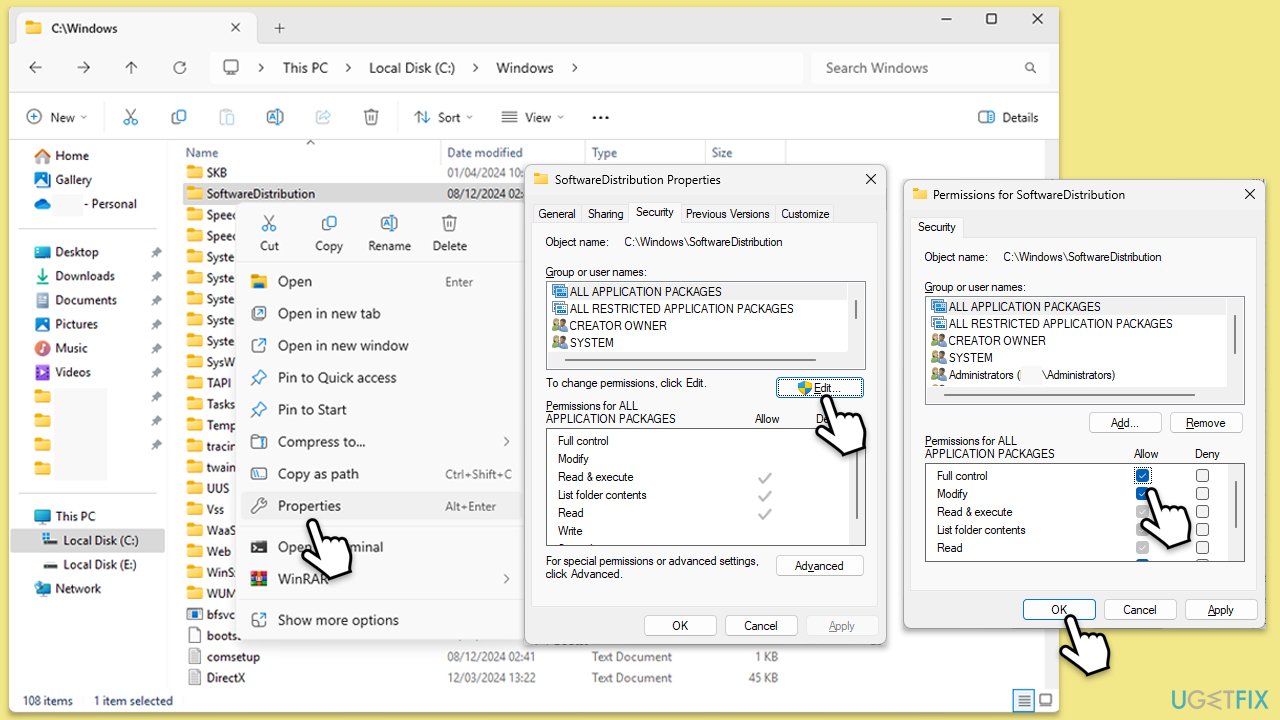Viewport: 1280px width, 720px height.
Task: Expand the WinRAR submenu
Action: [506, 578]
